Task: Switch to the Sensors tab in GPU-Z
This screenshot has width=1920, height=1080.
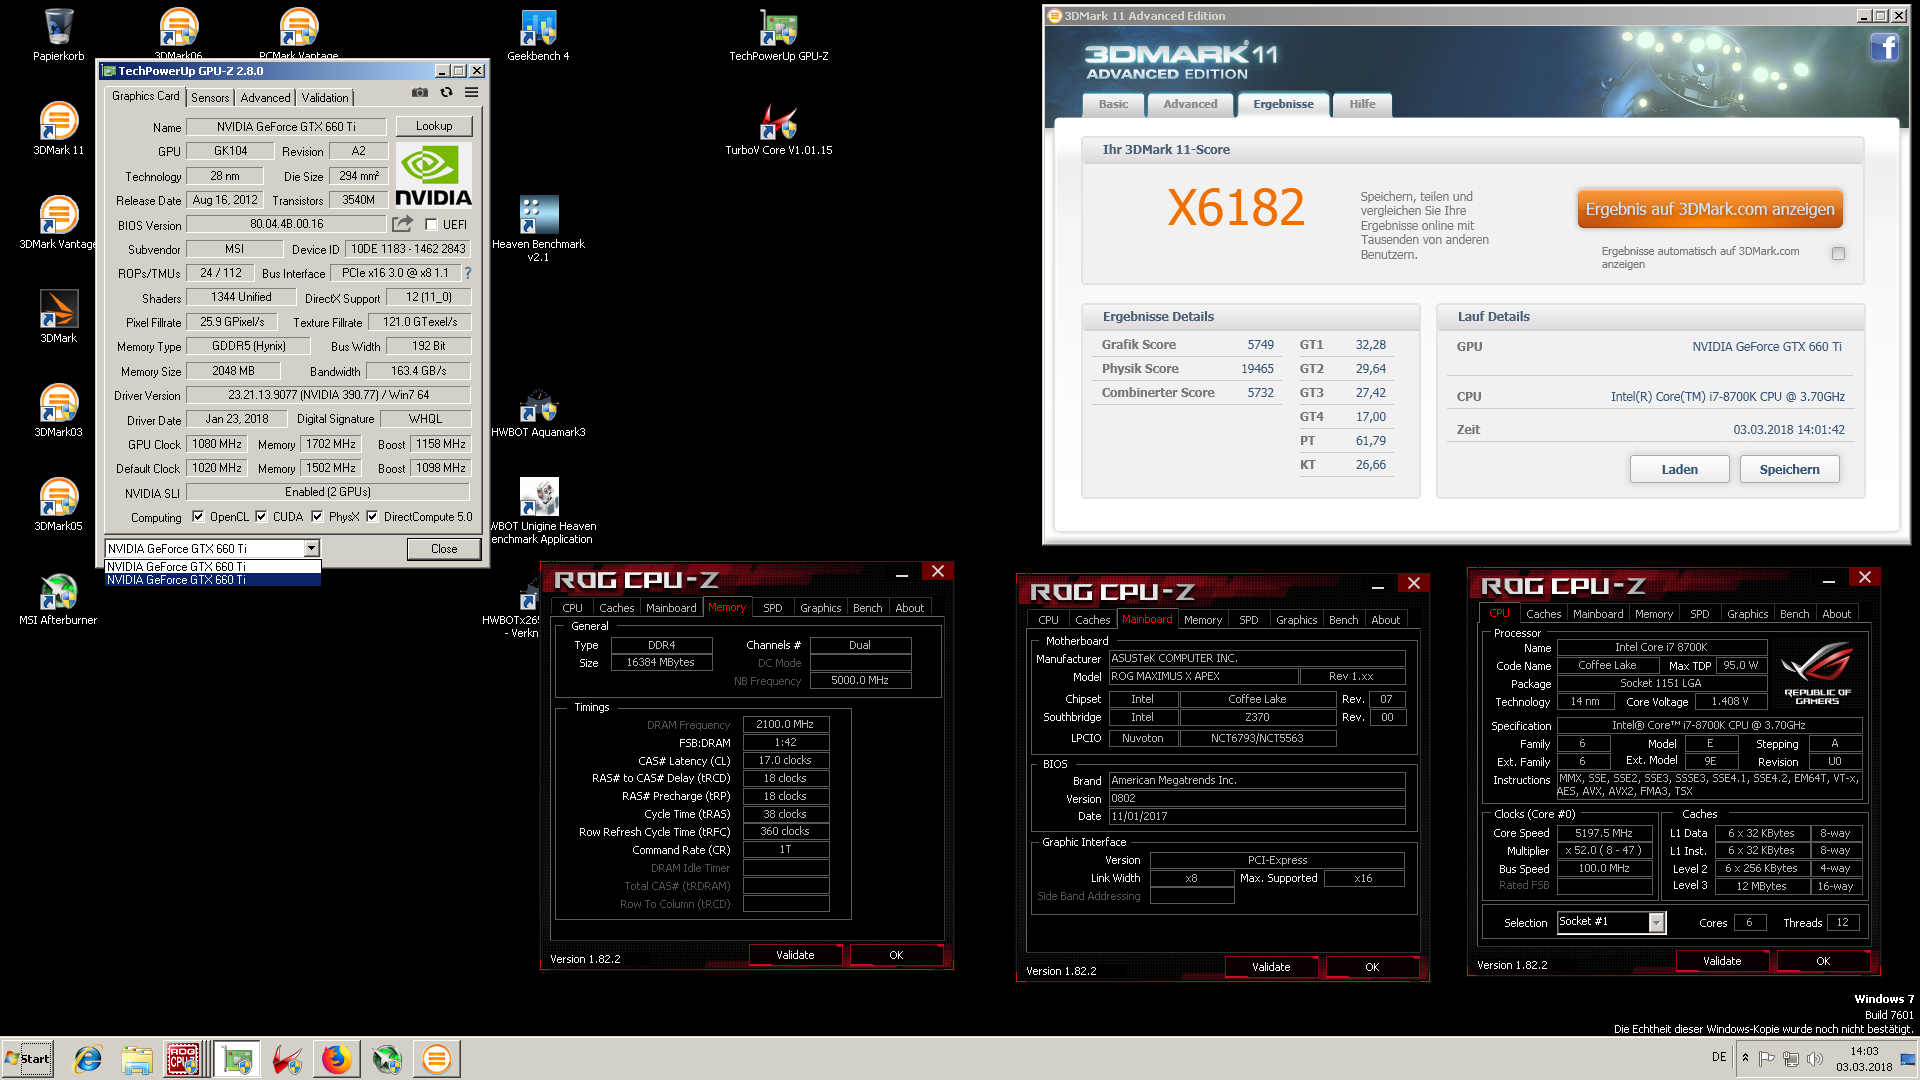Action: [x=210, y=98]
